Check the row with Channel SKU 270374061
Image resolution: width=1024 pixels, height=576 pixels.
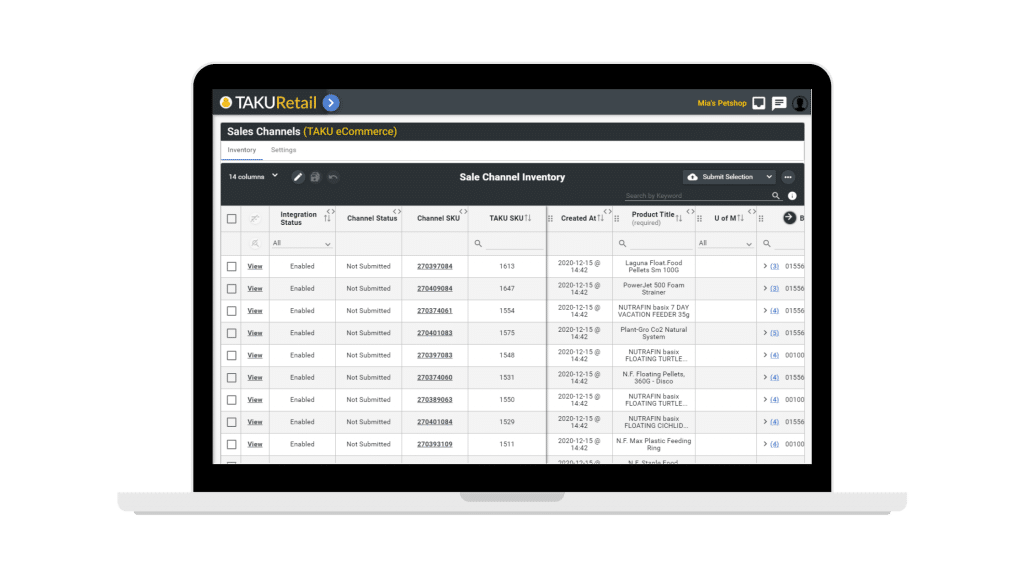pos(232,311)
